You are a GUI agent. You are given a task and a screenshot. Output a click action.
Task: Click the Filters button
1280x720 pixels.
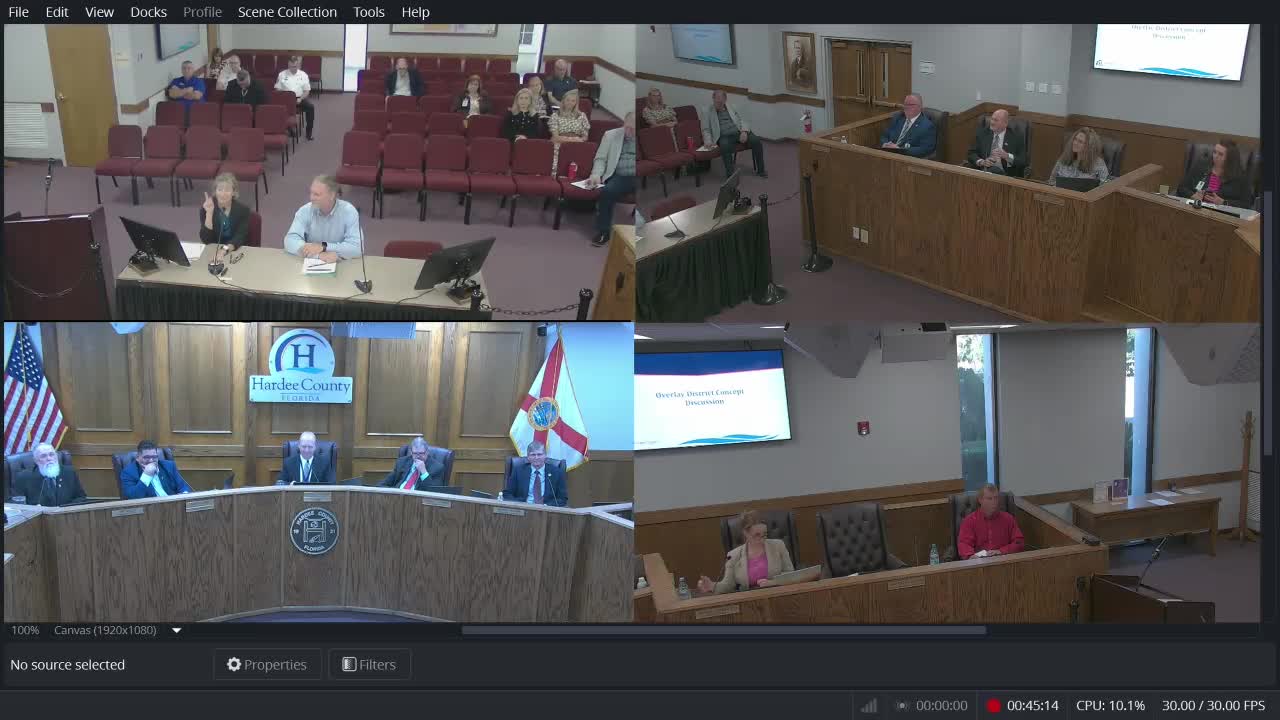coord(369,664)
